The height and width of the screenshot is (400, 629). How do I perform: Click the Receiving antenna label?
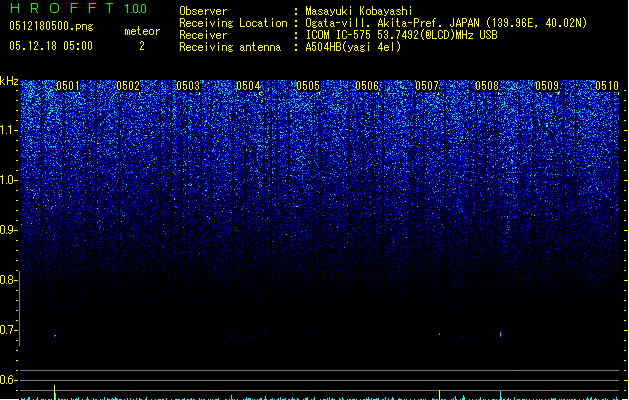click(230, 47)
